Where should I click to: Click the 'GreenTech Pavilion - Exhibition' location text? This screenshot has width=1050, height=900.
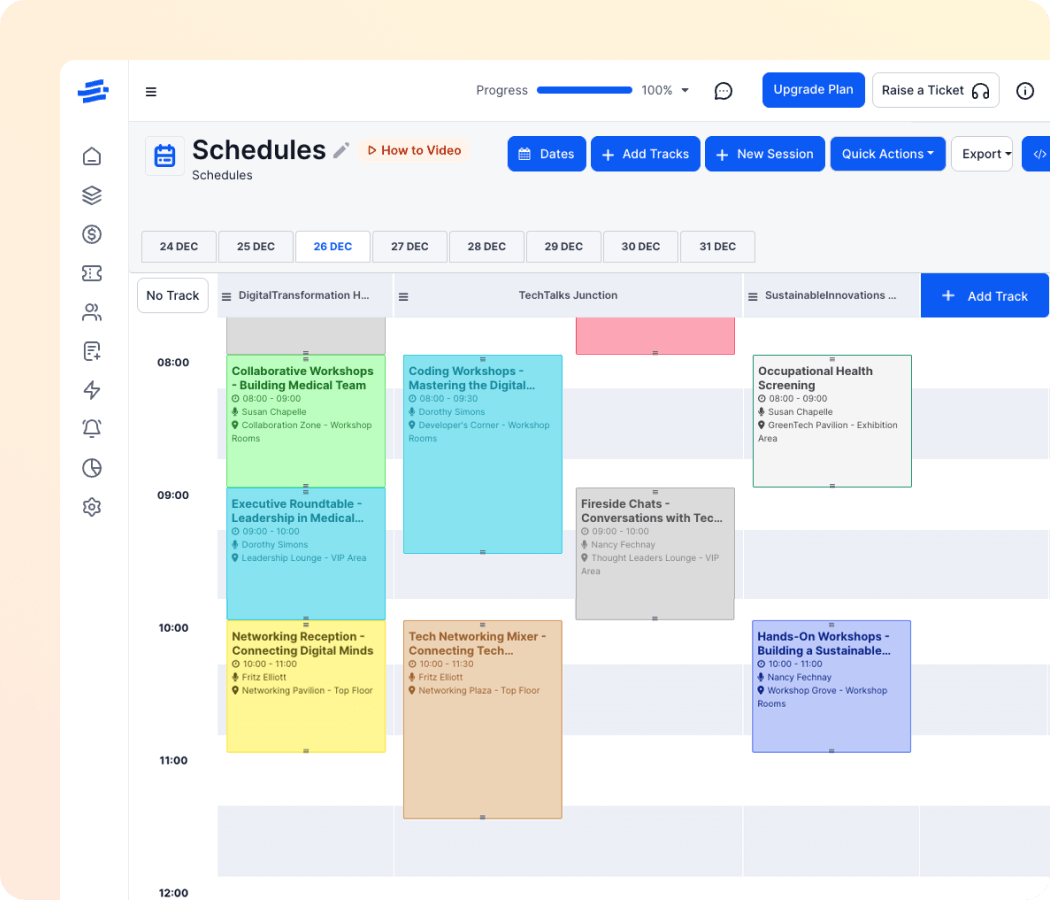coord(832,425)
